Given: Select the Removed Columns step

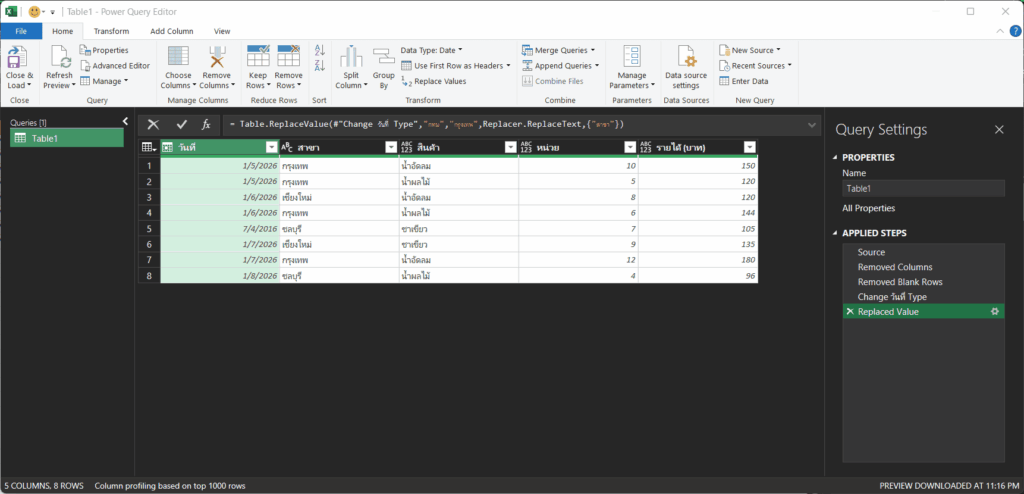Looking at the screenshot, I should [923, 267].
